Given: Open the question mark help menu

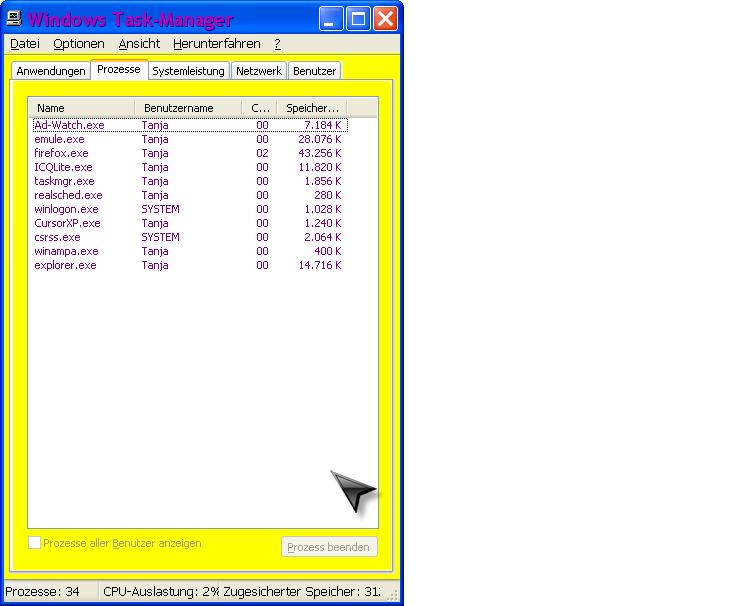Looking at the screenshot, I should tap(277, 44).
